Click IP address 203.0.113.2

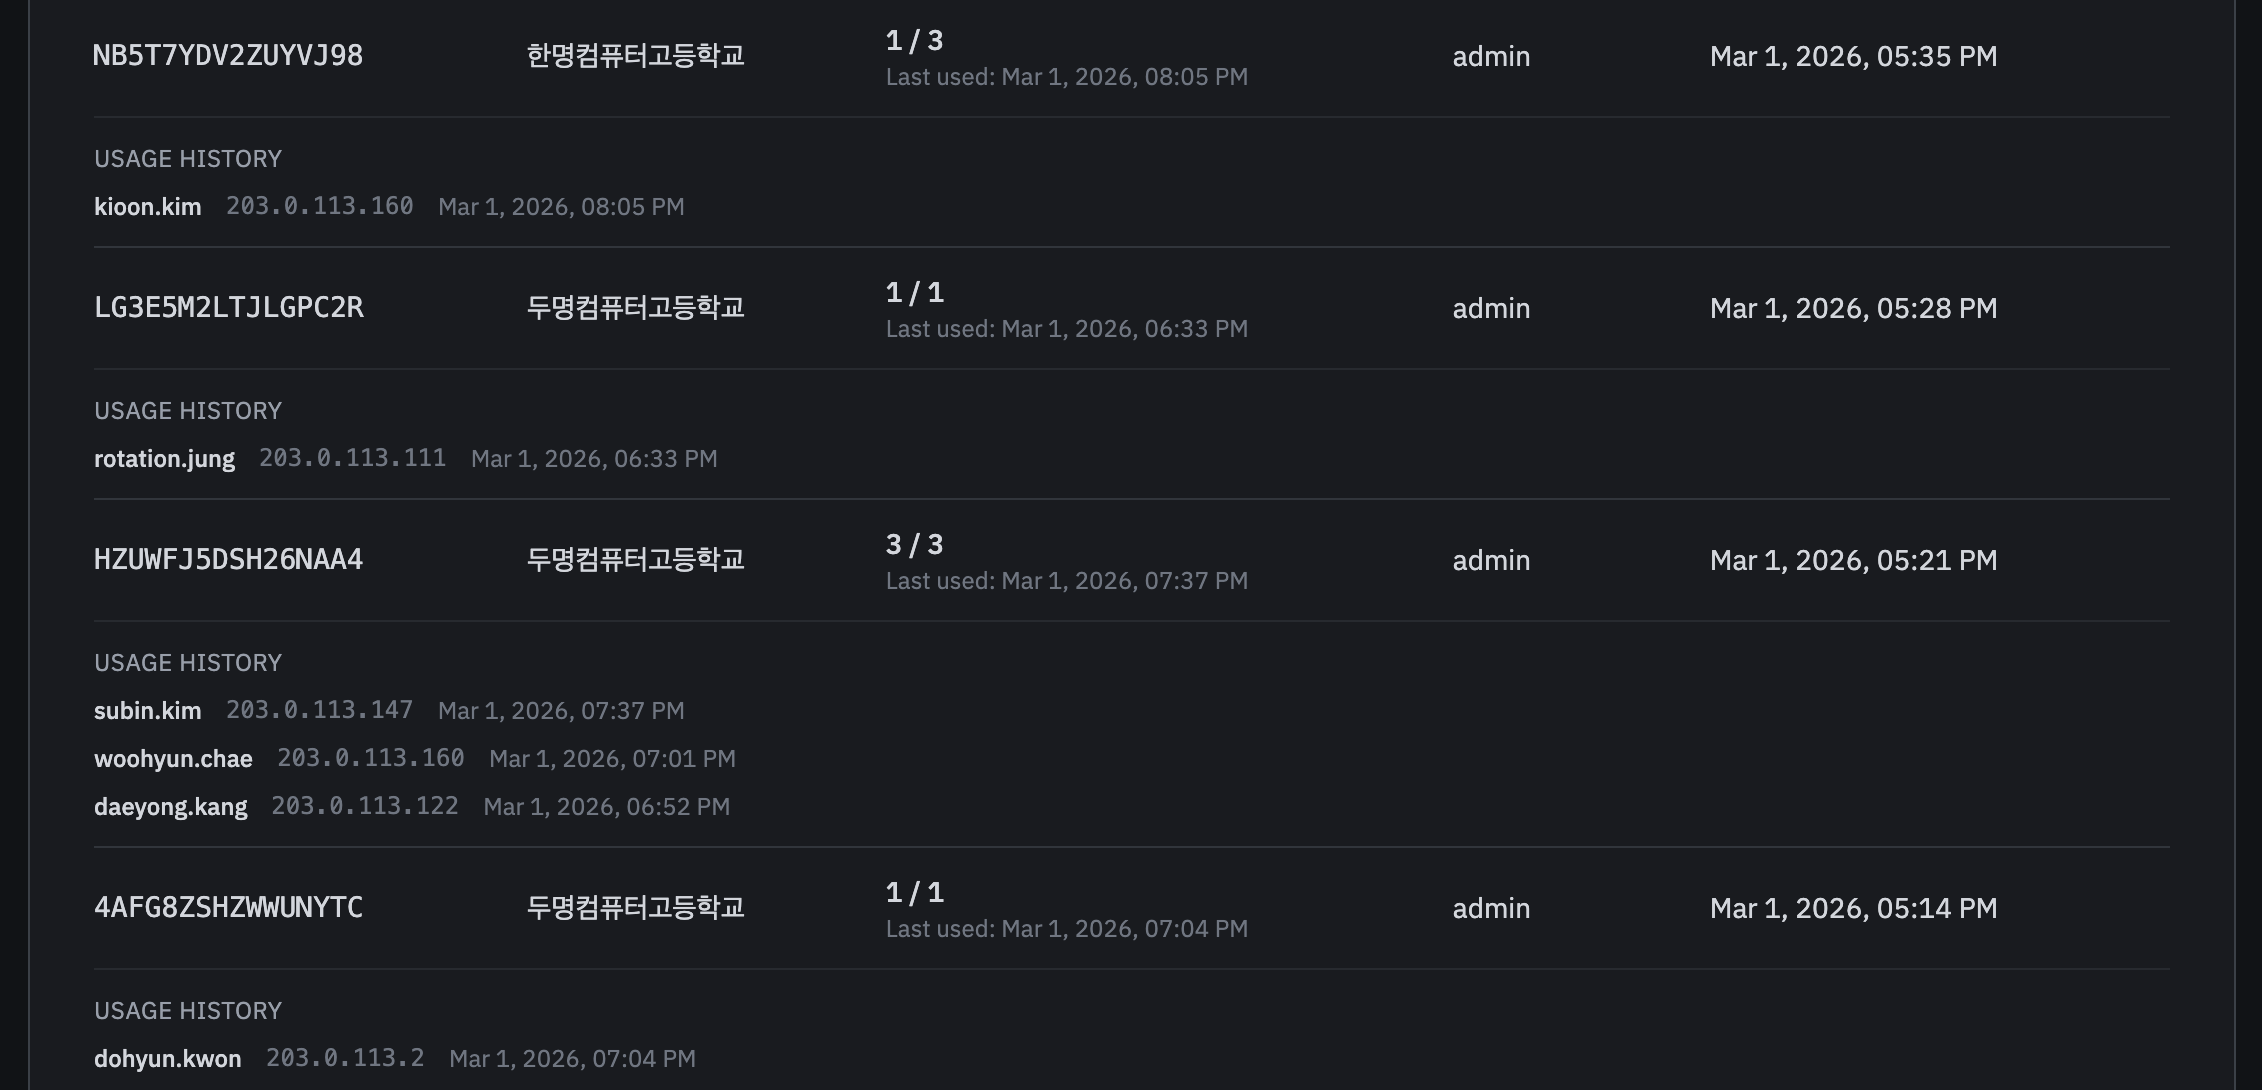coord(345,1058)
